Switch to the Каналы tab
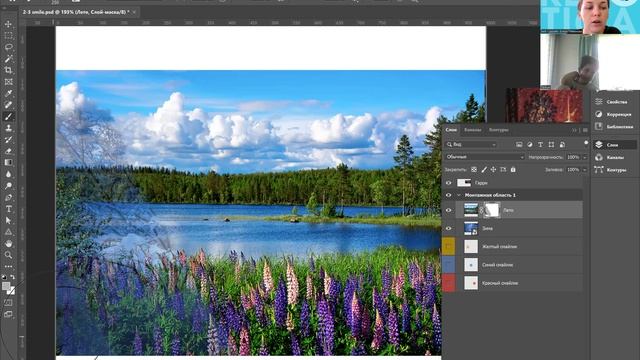The height and width of the screenshot is (360, 640). click(x=473, y=130)
